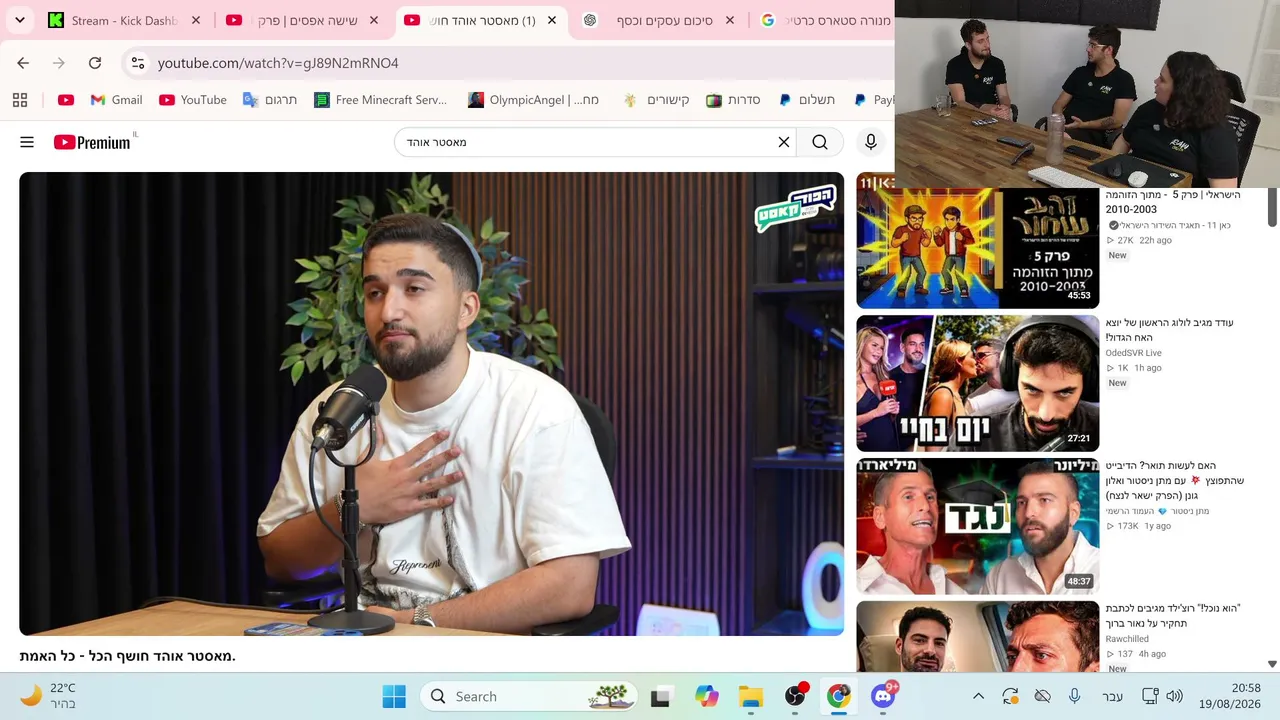Open channel כאן 11 - תאגיד השידור הישראלי

coord(1168,226)
